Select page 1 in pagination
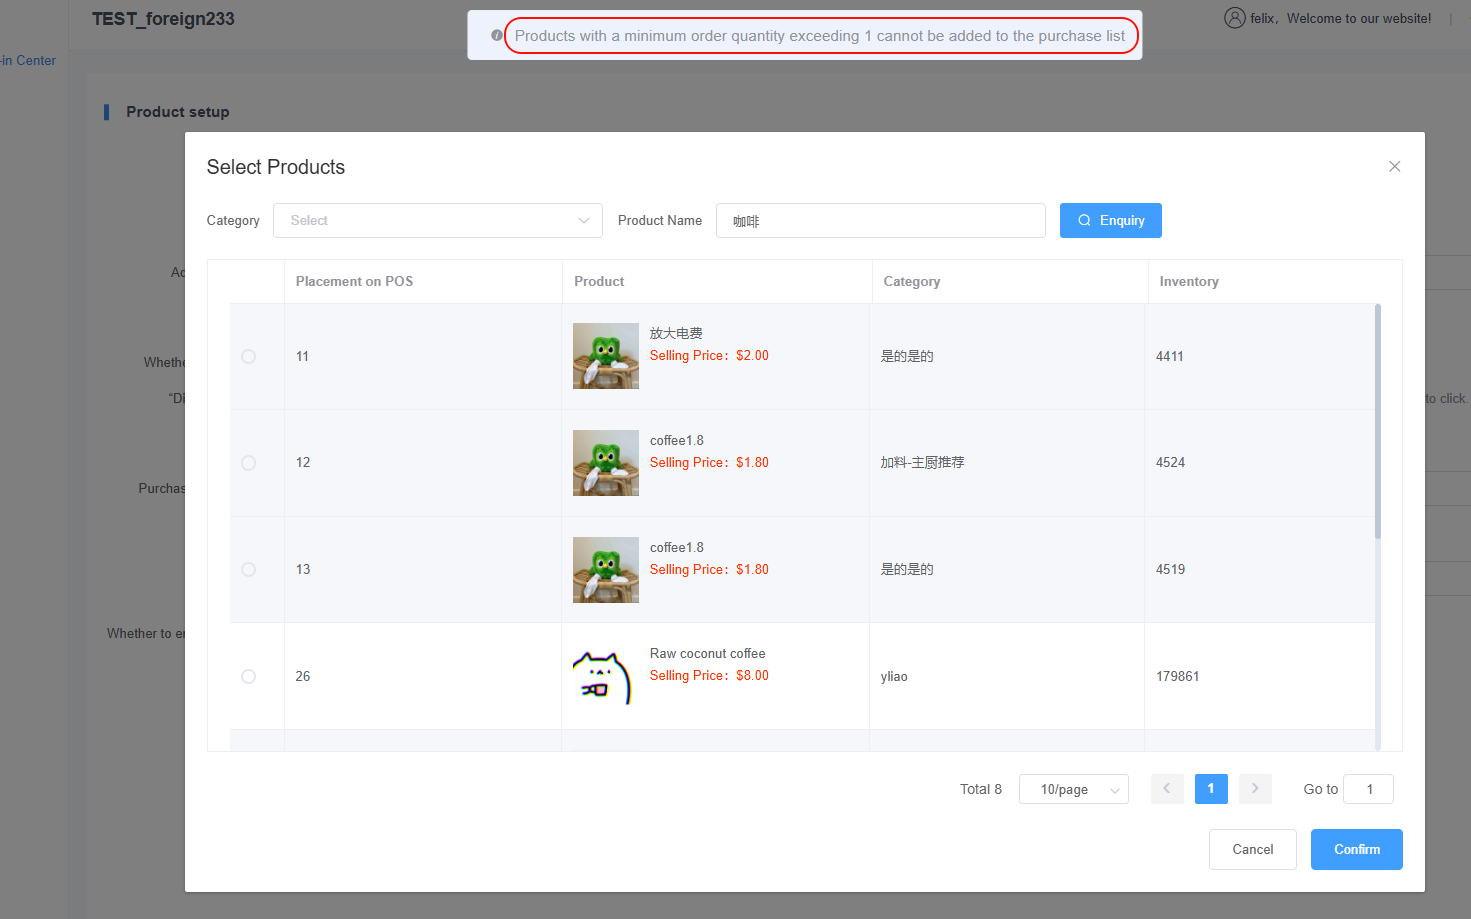The image size is (1471, 919). pyautogui.click(x=1211, y=789)
